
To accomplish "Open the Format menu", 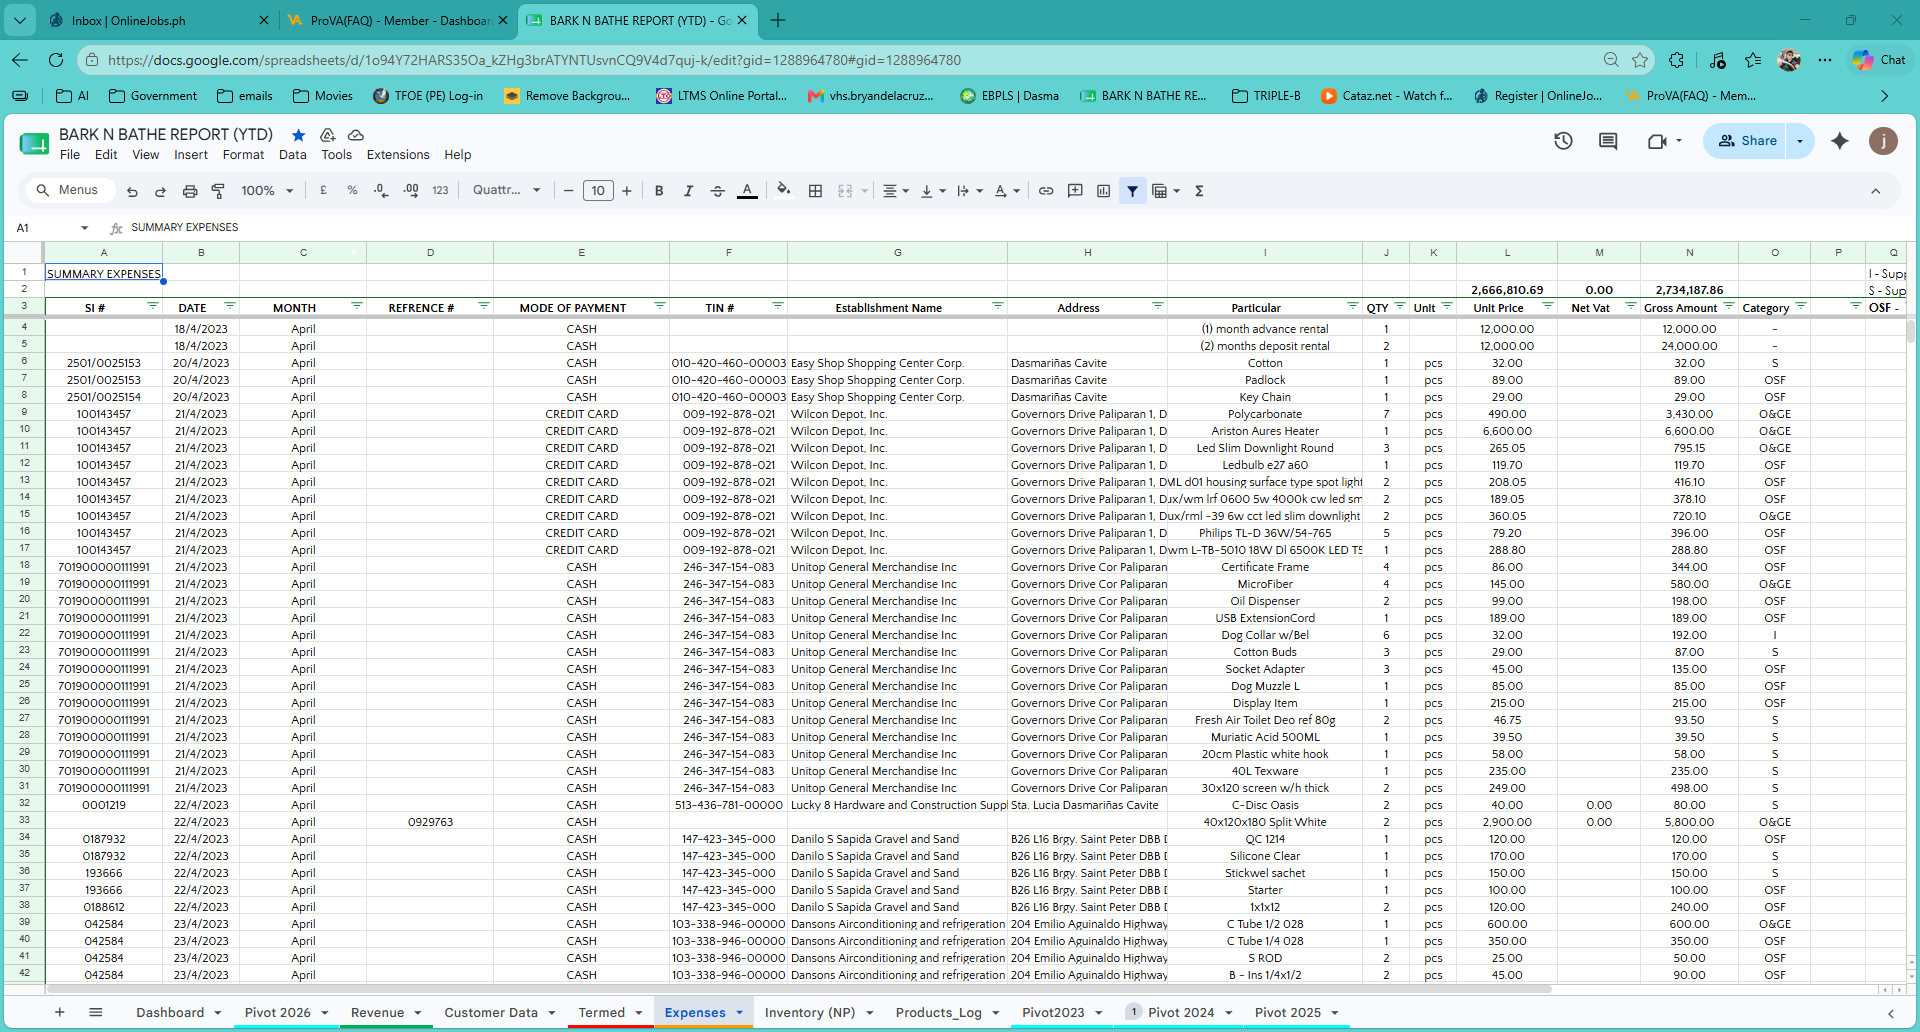I will 243,155.
